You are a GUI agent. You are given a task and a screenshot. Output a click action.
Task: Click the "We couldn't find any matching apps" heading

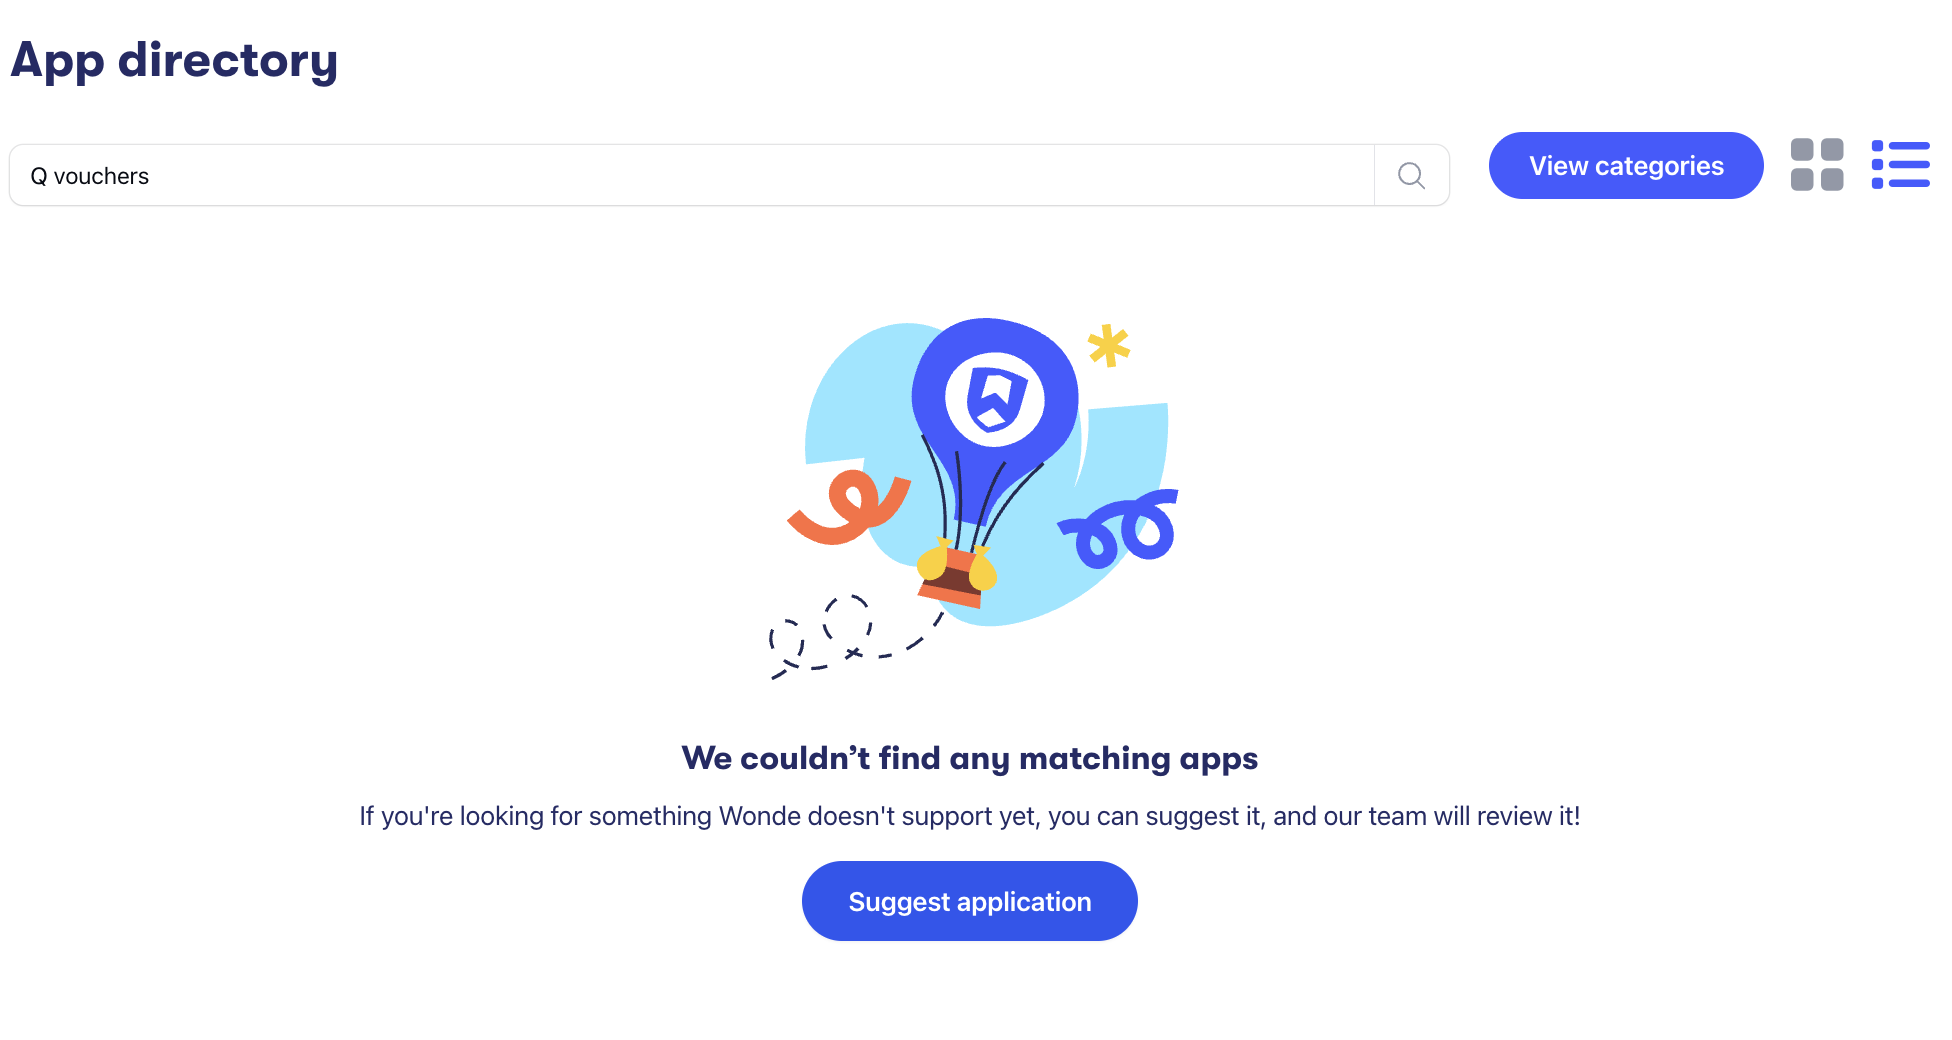[x=969, y=758]
